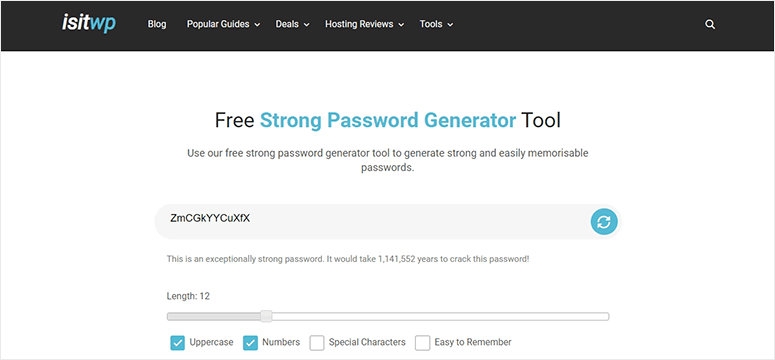Screen dimensions: 775x360
Task: Click the 'Free Strong Password Generator Tool' heading
Action: [388, 121]
